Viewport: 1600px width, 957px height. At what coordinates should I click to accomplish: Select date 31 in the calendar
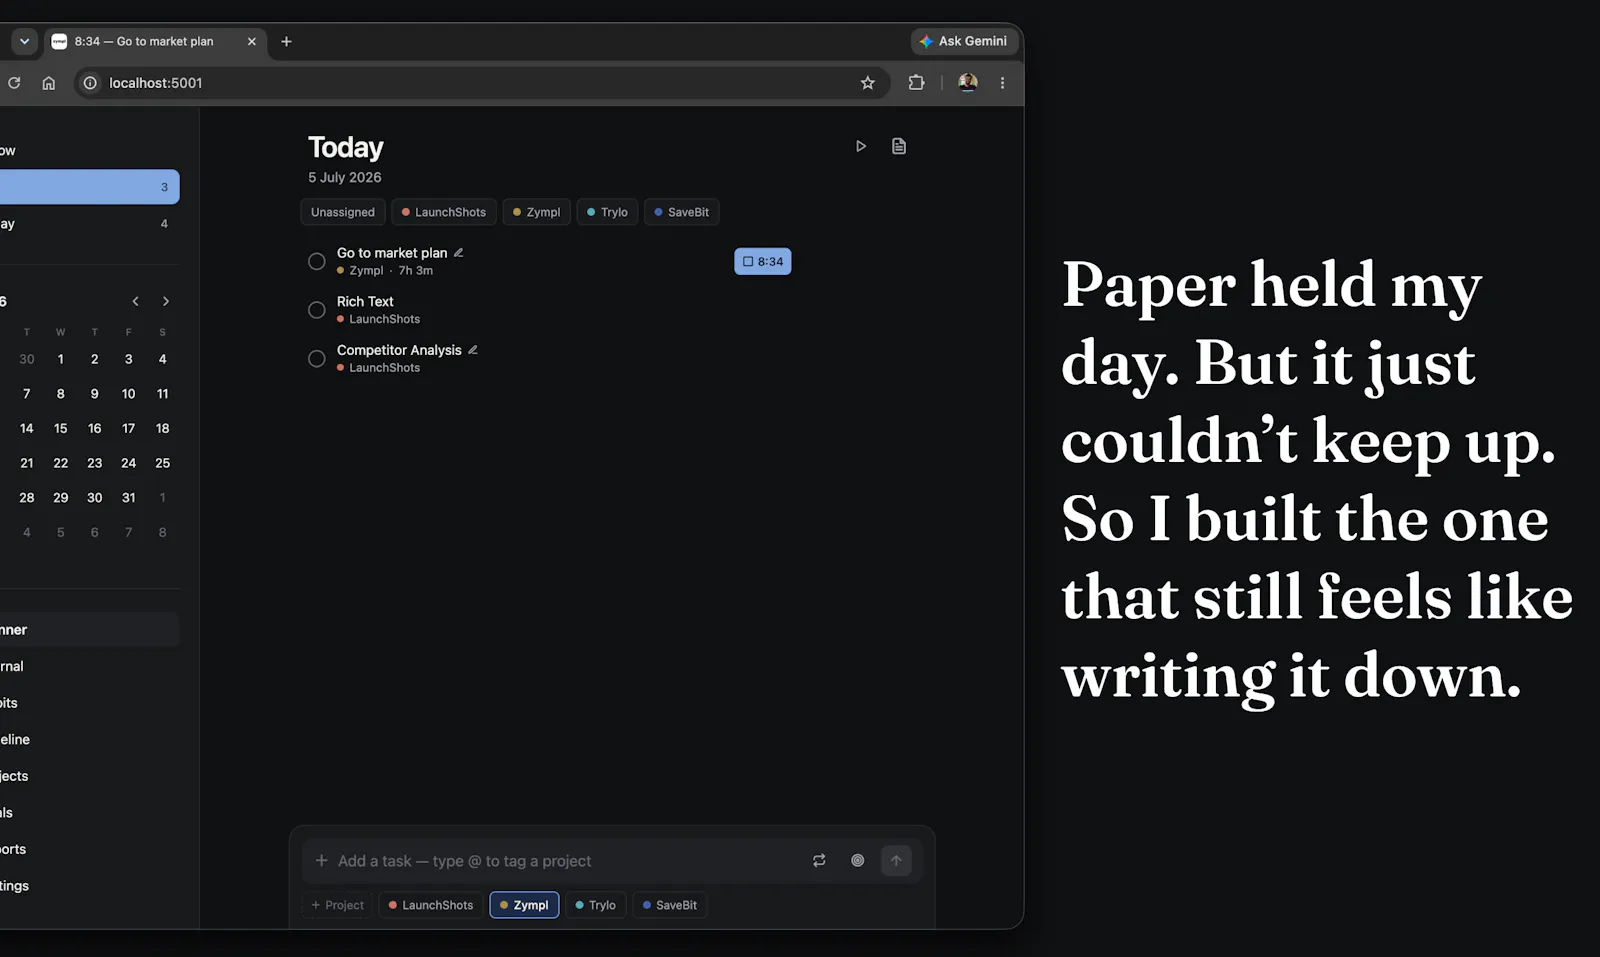[129, 497]
